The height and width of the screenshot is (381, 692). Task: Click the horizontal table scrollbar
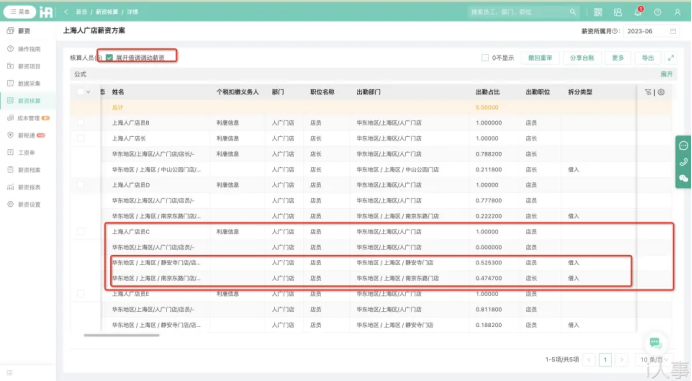point(121,335)
